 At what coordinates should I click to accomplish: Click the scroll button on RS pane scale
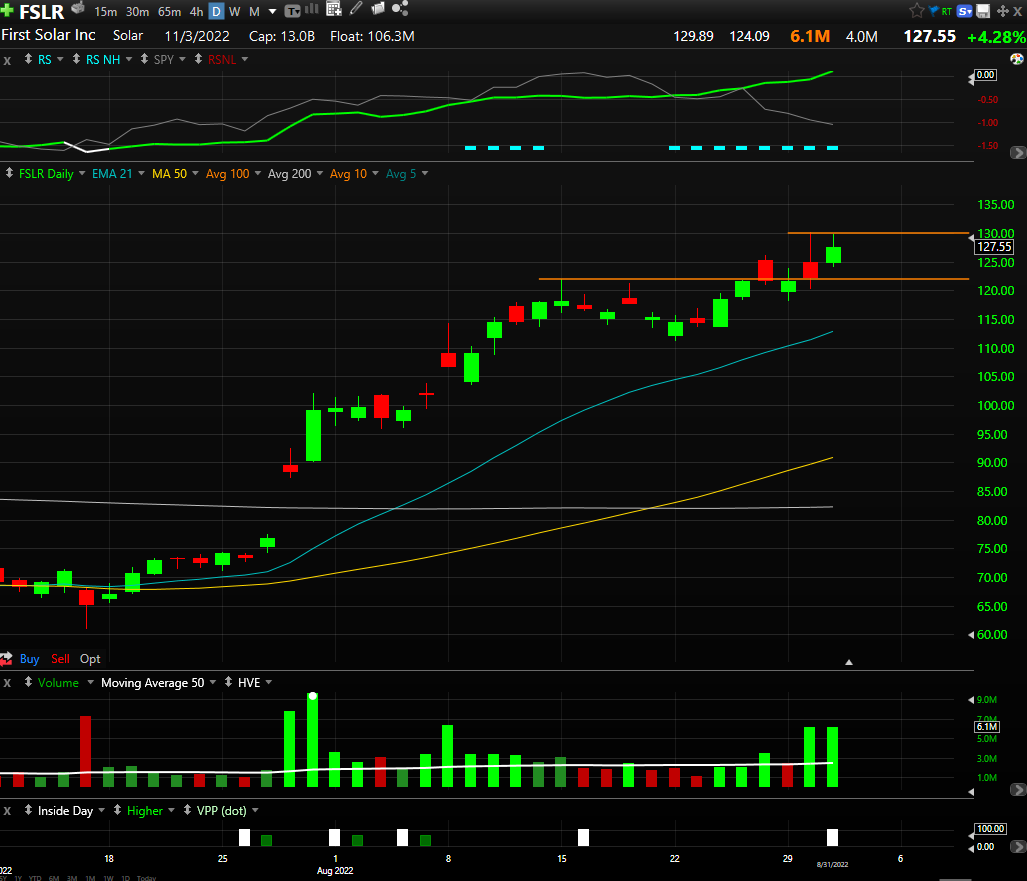1018,153
